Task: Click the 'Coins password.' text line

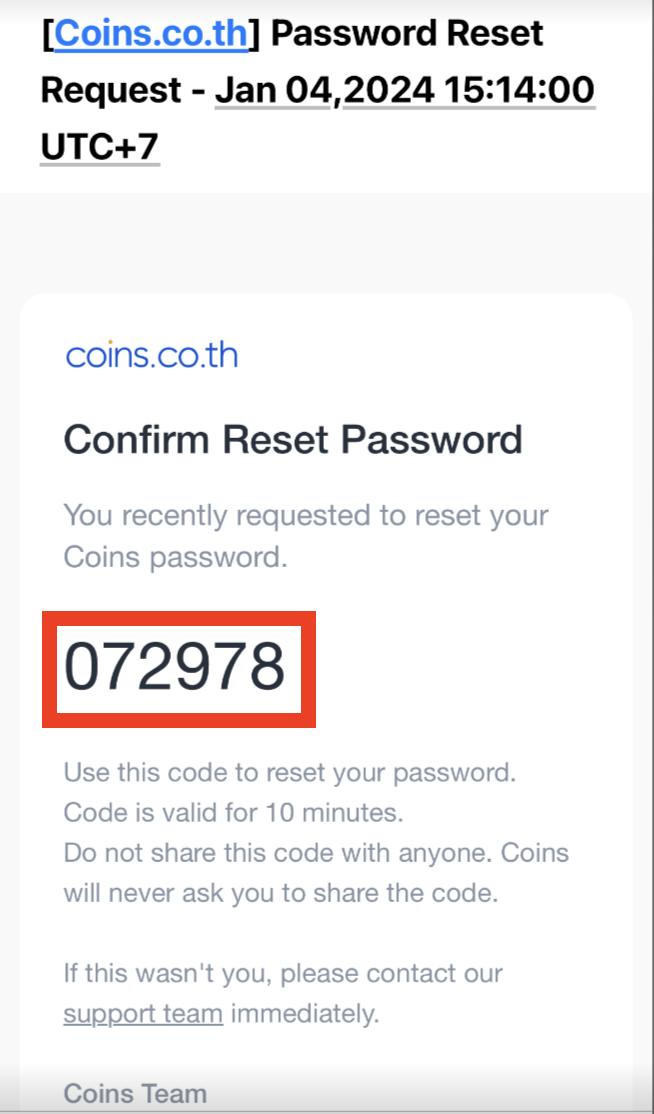Action: [x=175, y=558]
